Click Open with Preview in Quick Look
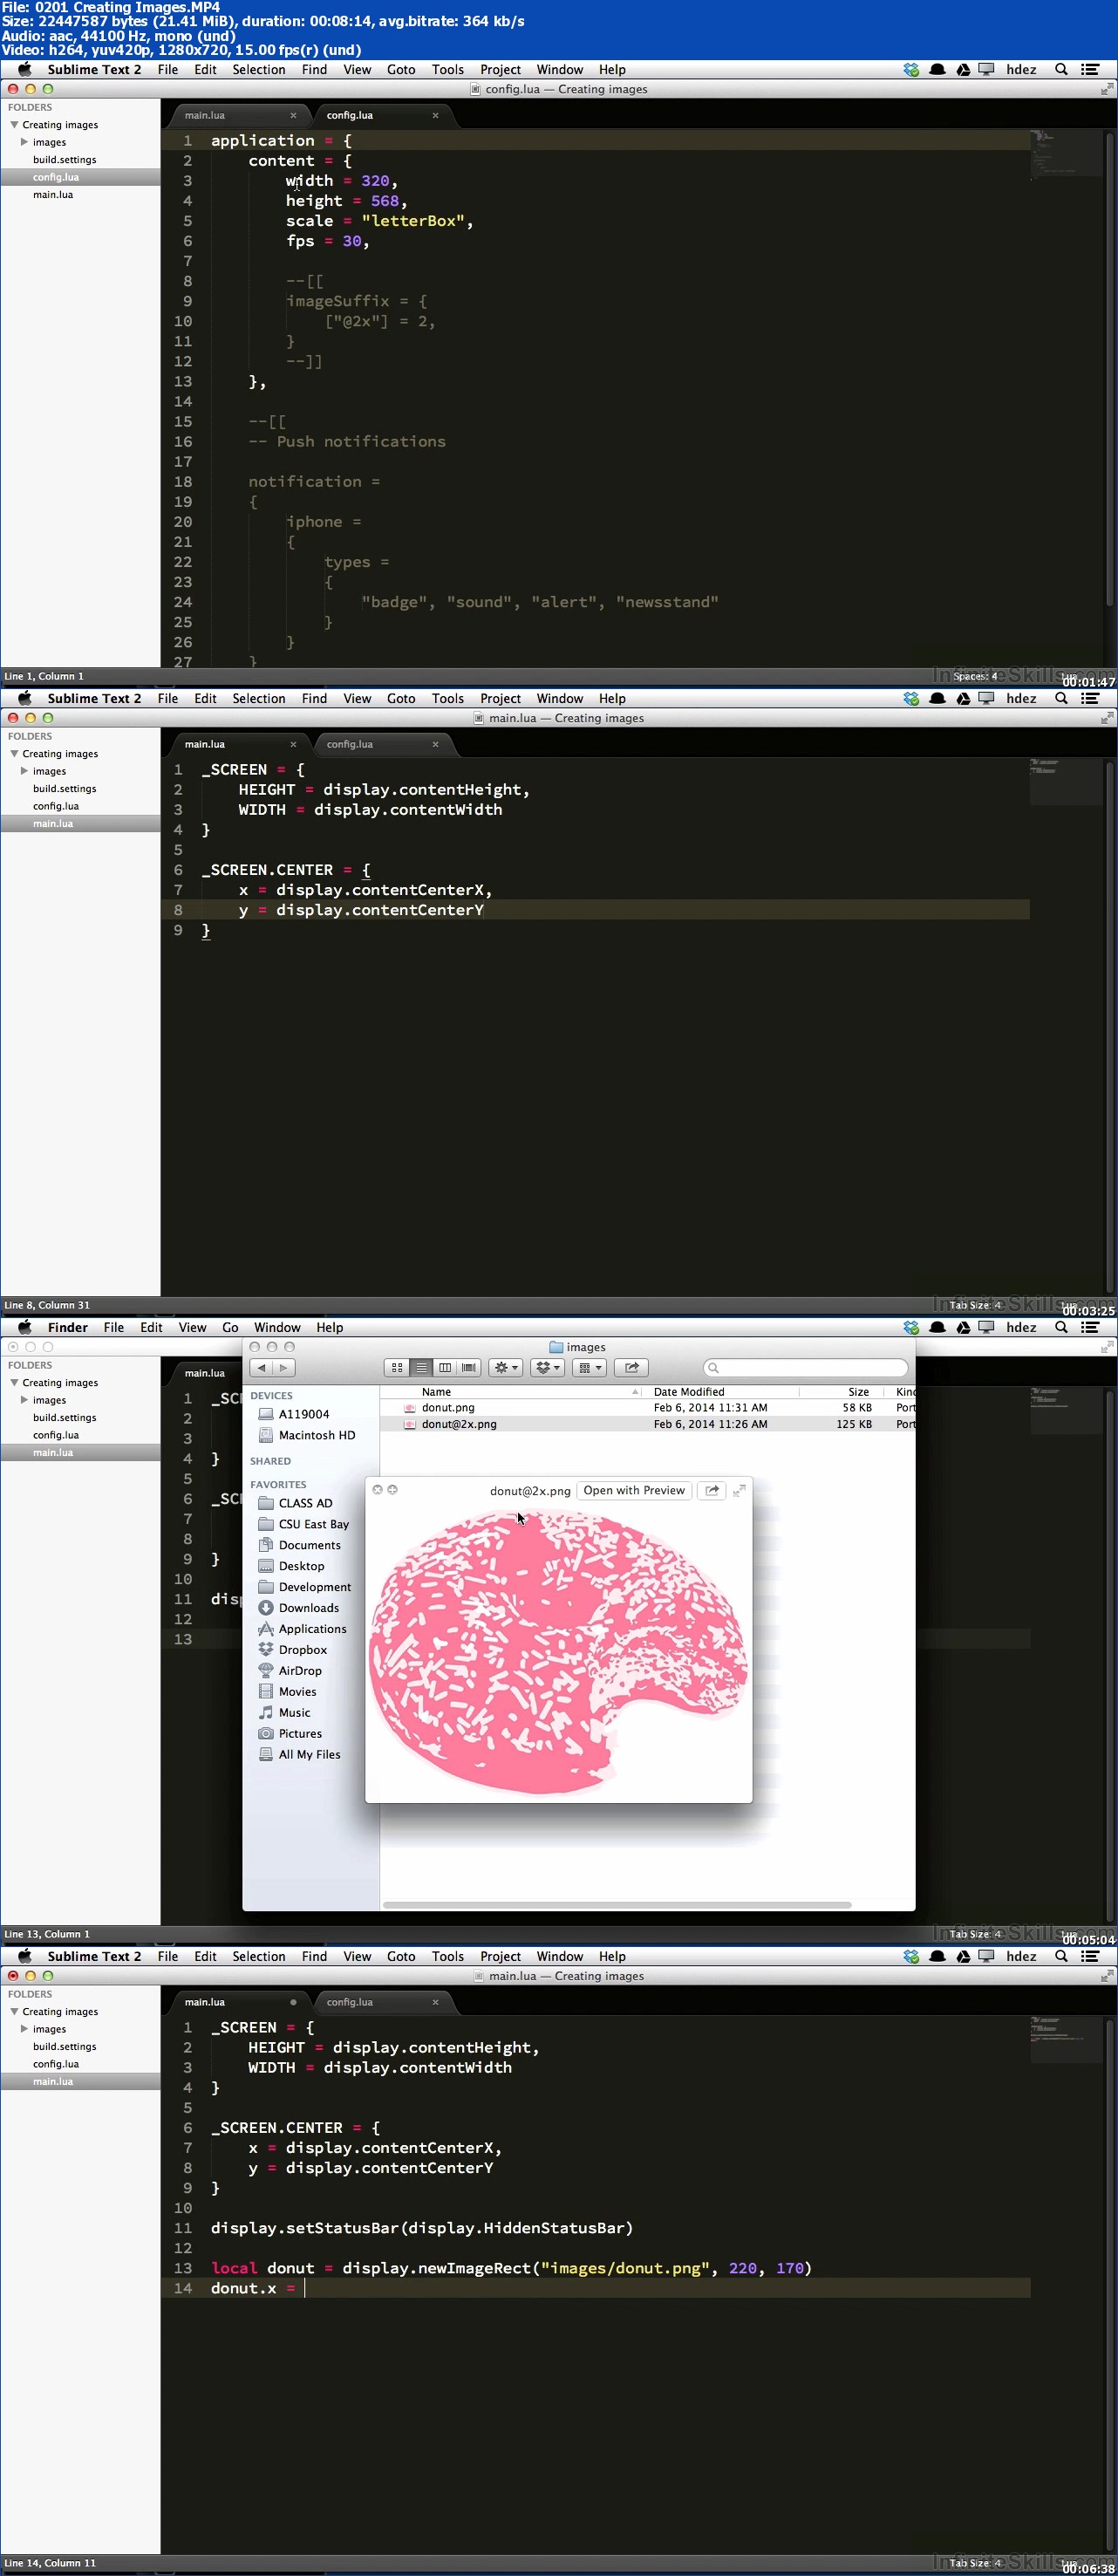The height and width of the screenshot is (2576, 1118). (x=634, y=1490)
